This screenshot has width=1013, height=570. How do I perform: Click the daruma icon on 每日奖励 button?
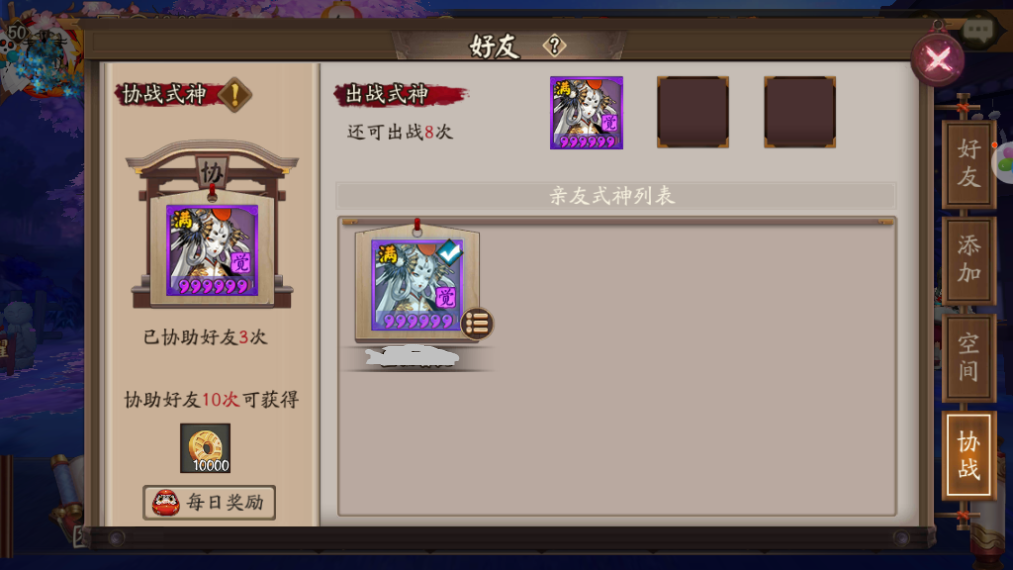pos(166,503)
